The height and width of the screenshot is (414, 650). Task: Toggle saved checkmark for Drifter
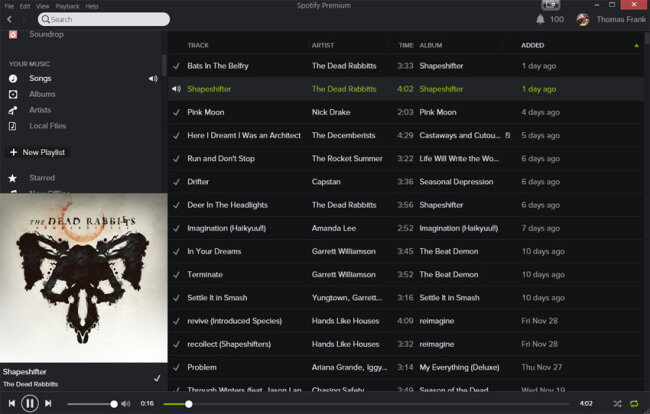click(x=177, y=182)
